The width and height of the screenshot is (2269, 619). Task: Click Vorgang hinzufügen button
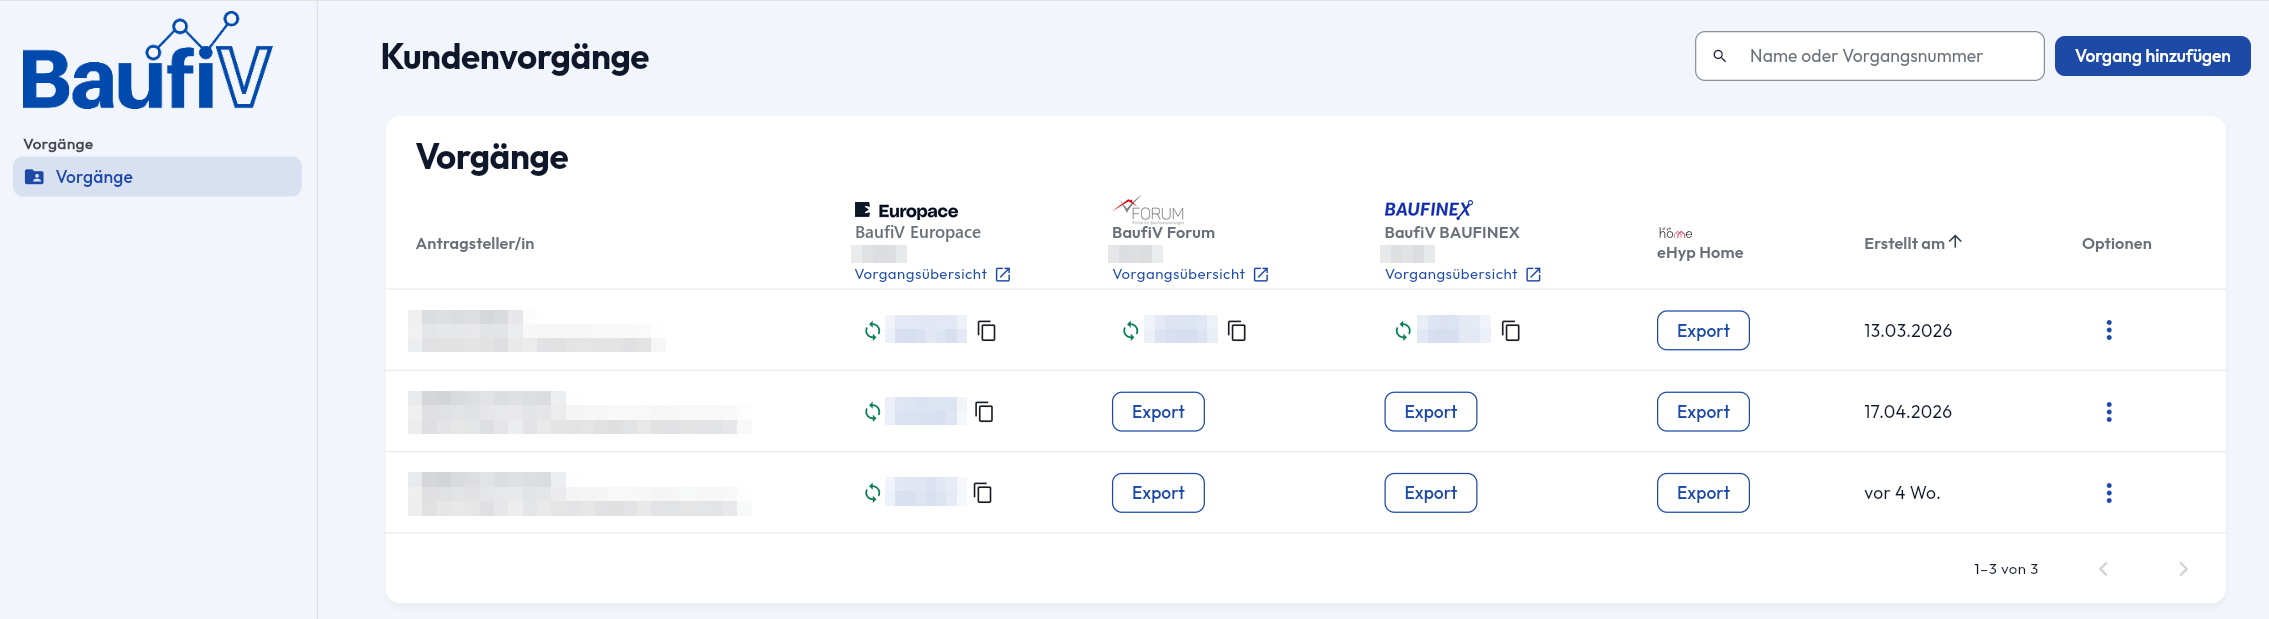(2152, 56)
